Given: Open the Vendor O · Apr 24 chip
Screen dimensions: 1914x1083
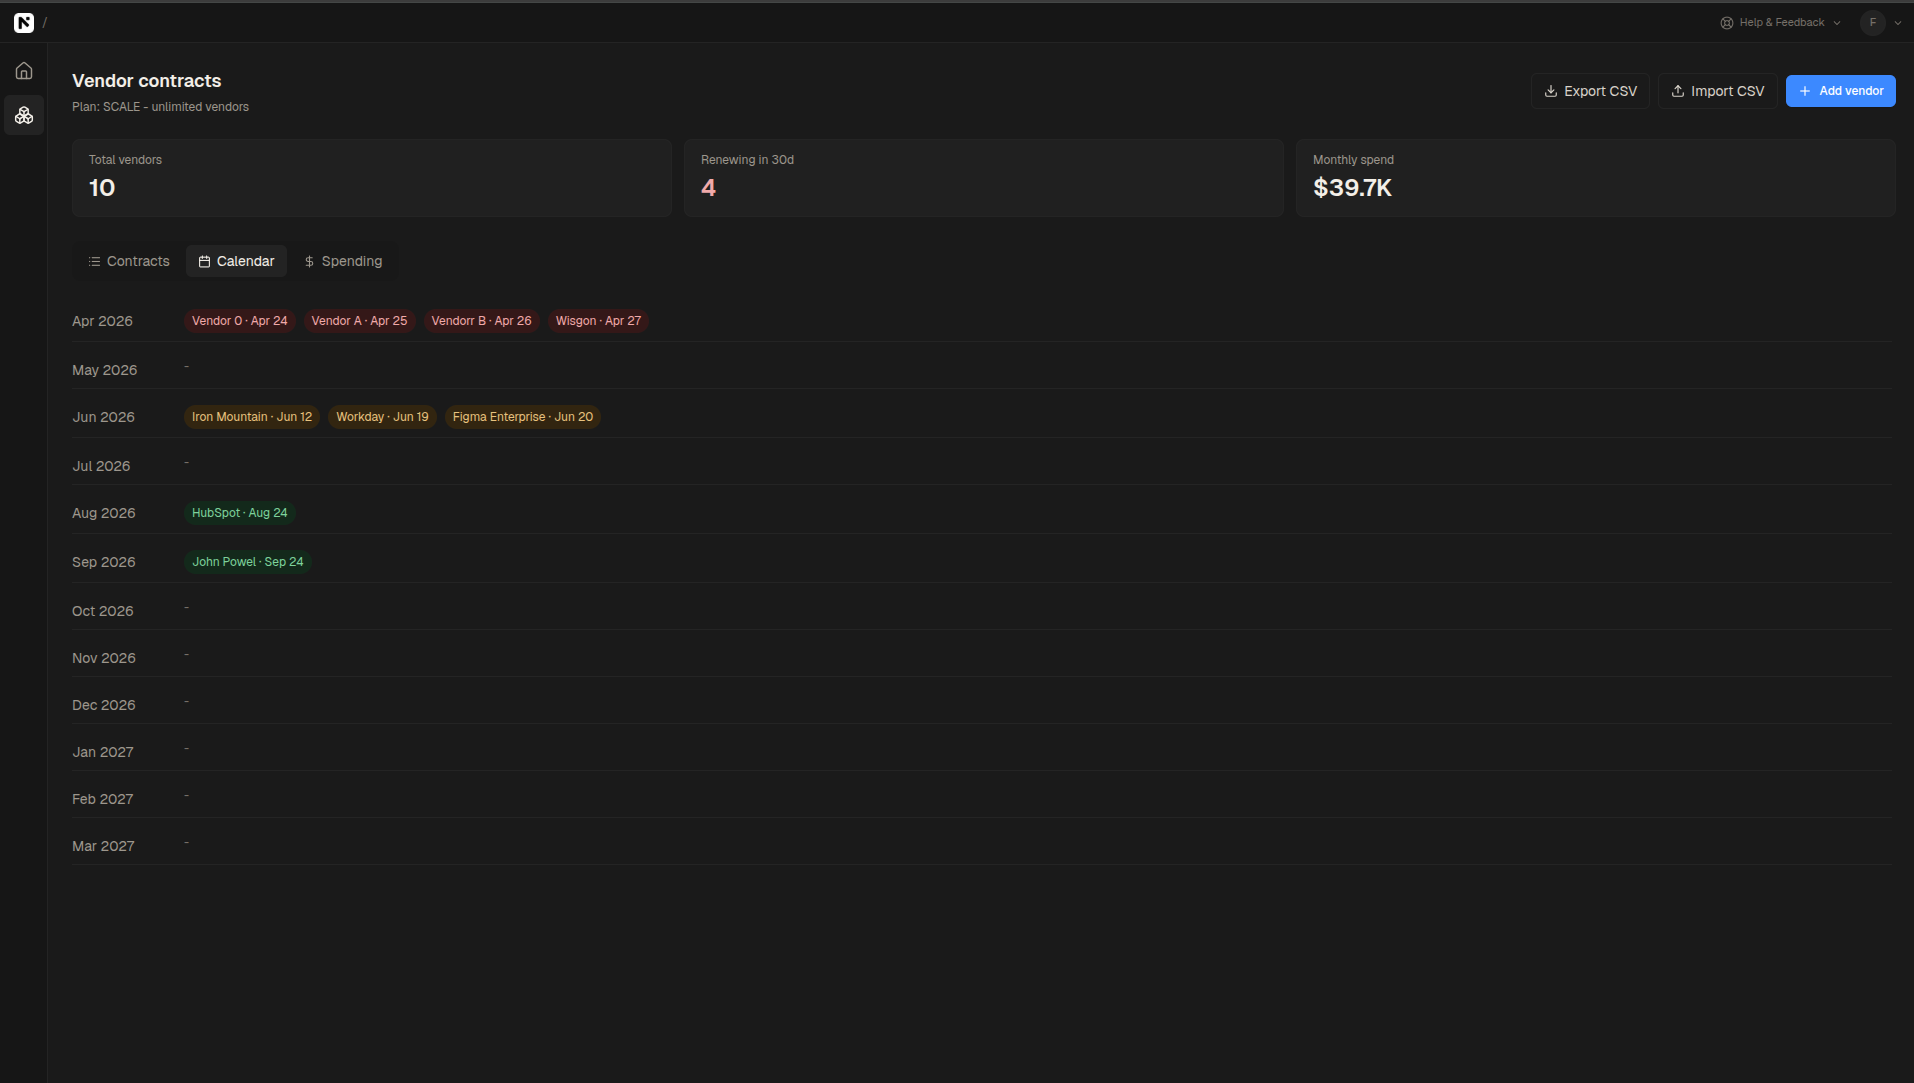Looking at the screenshot, I should click(x=240, y=321).
